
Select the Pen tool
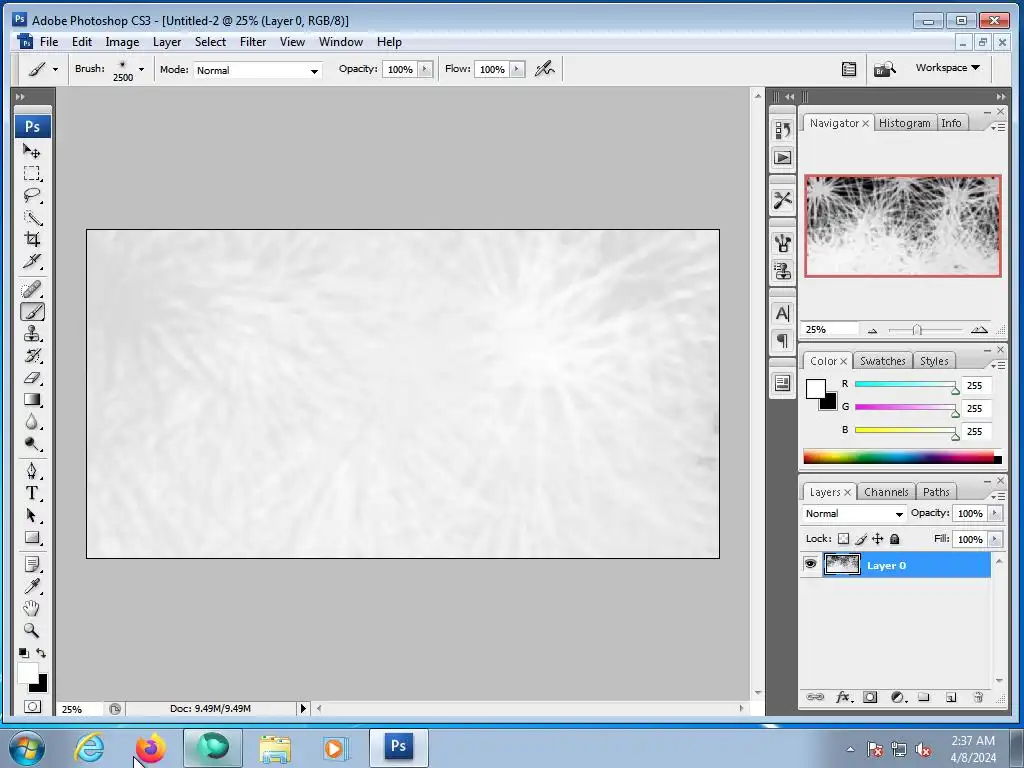[x=32, y=471]
